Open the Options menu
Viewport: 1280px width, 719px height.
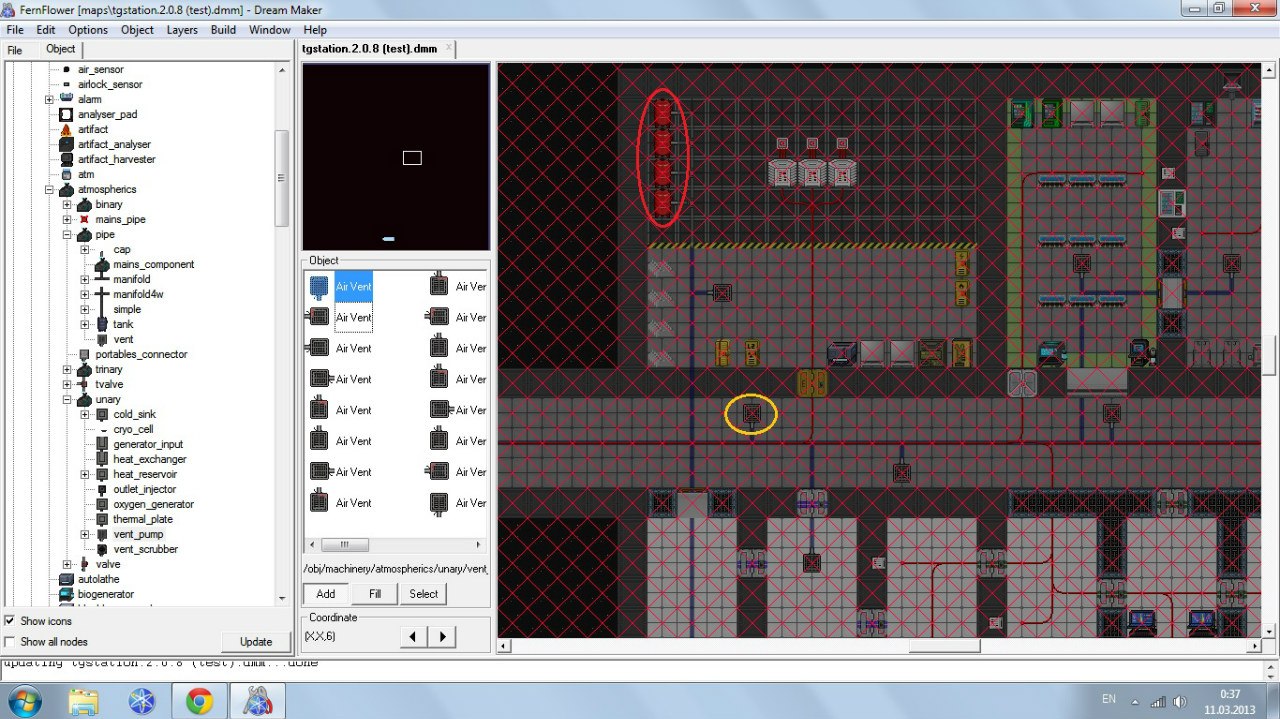tap(88, 30)
